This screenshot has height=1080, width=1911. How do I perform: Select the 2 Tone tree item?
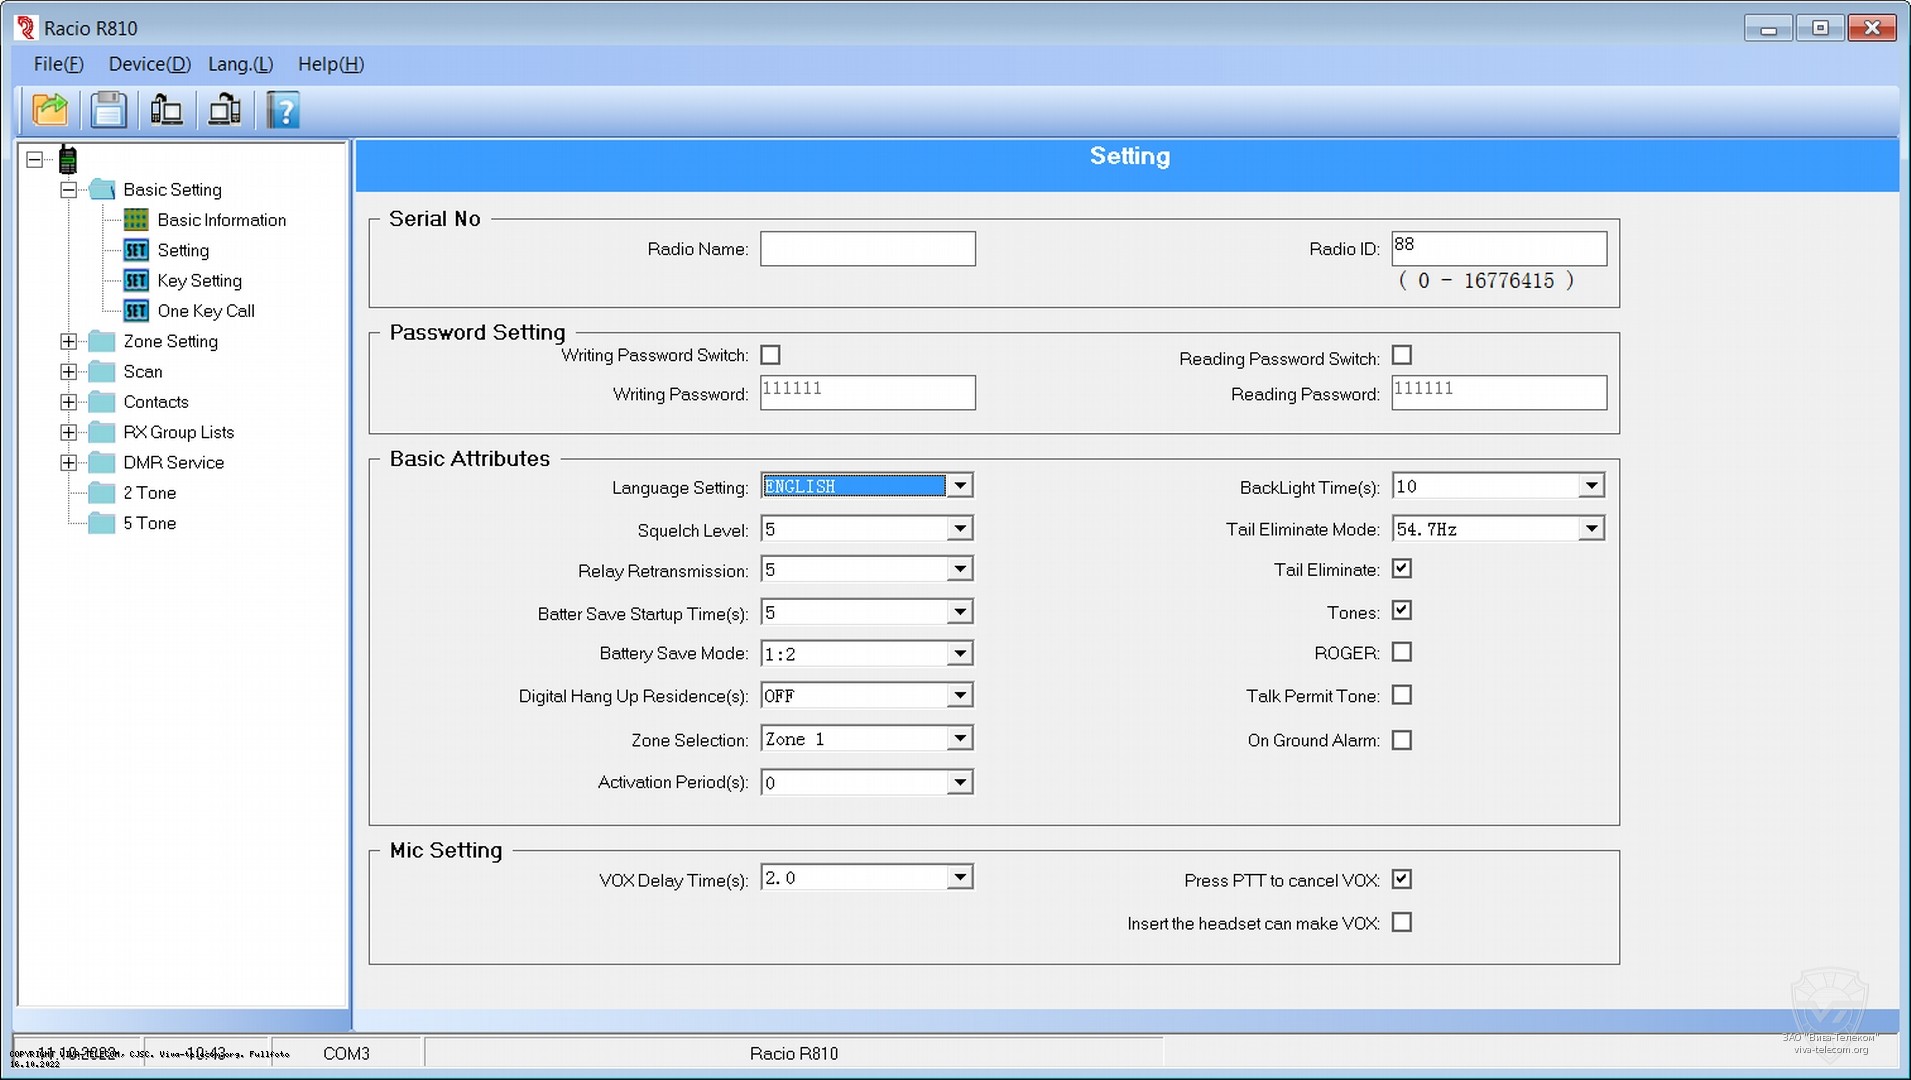(149, 493)
